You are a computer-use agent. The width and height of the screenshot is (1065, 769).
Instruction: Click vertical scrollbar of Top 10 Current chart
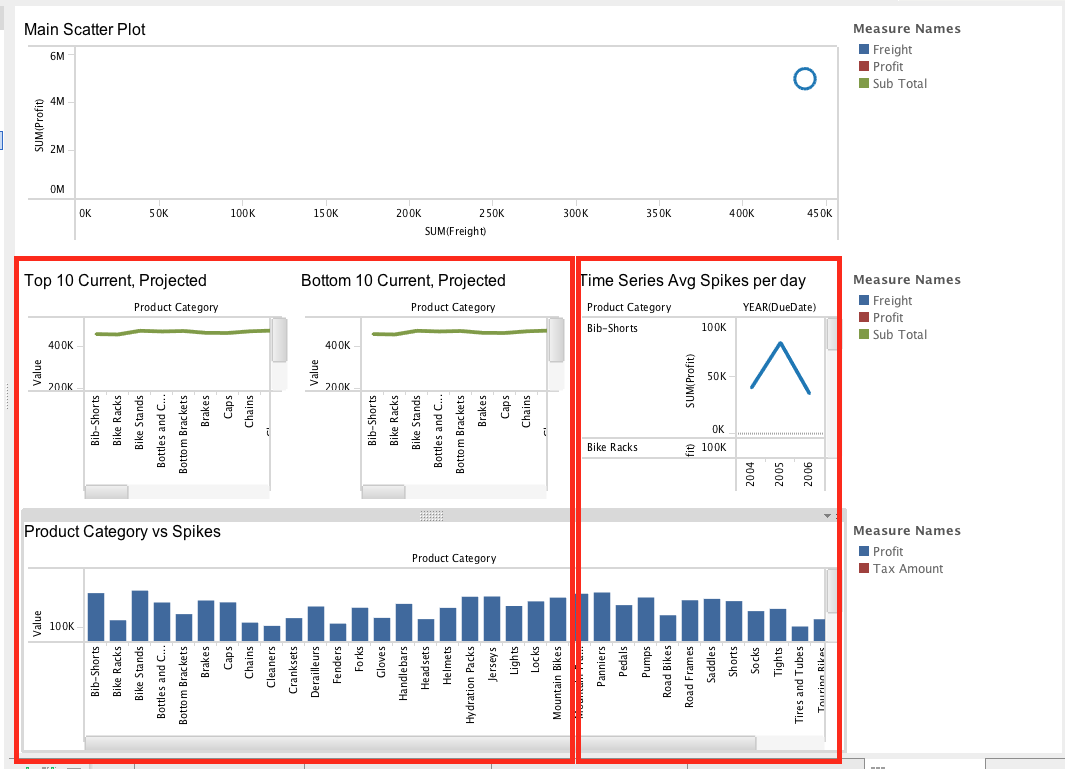(x=279, y=340)
